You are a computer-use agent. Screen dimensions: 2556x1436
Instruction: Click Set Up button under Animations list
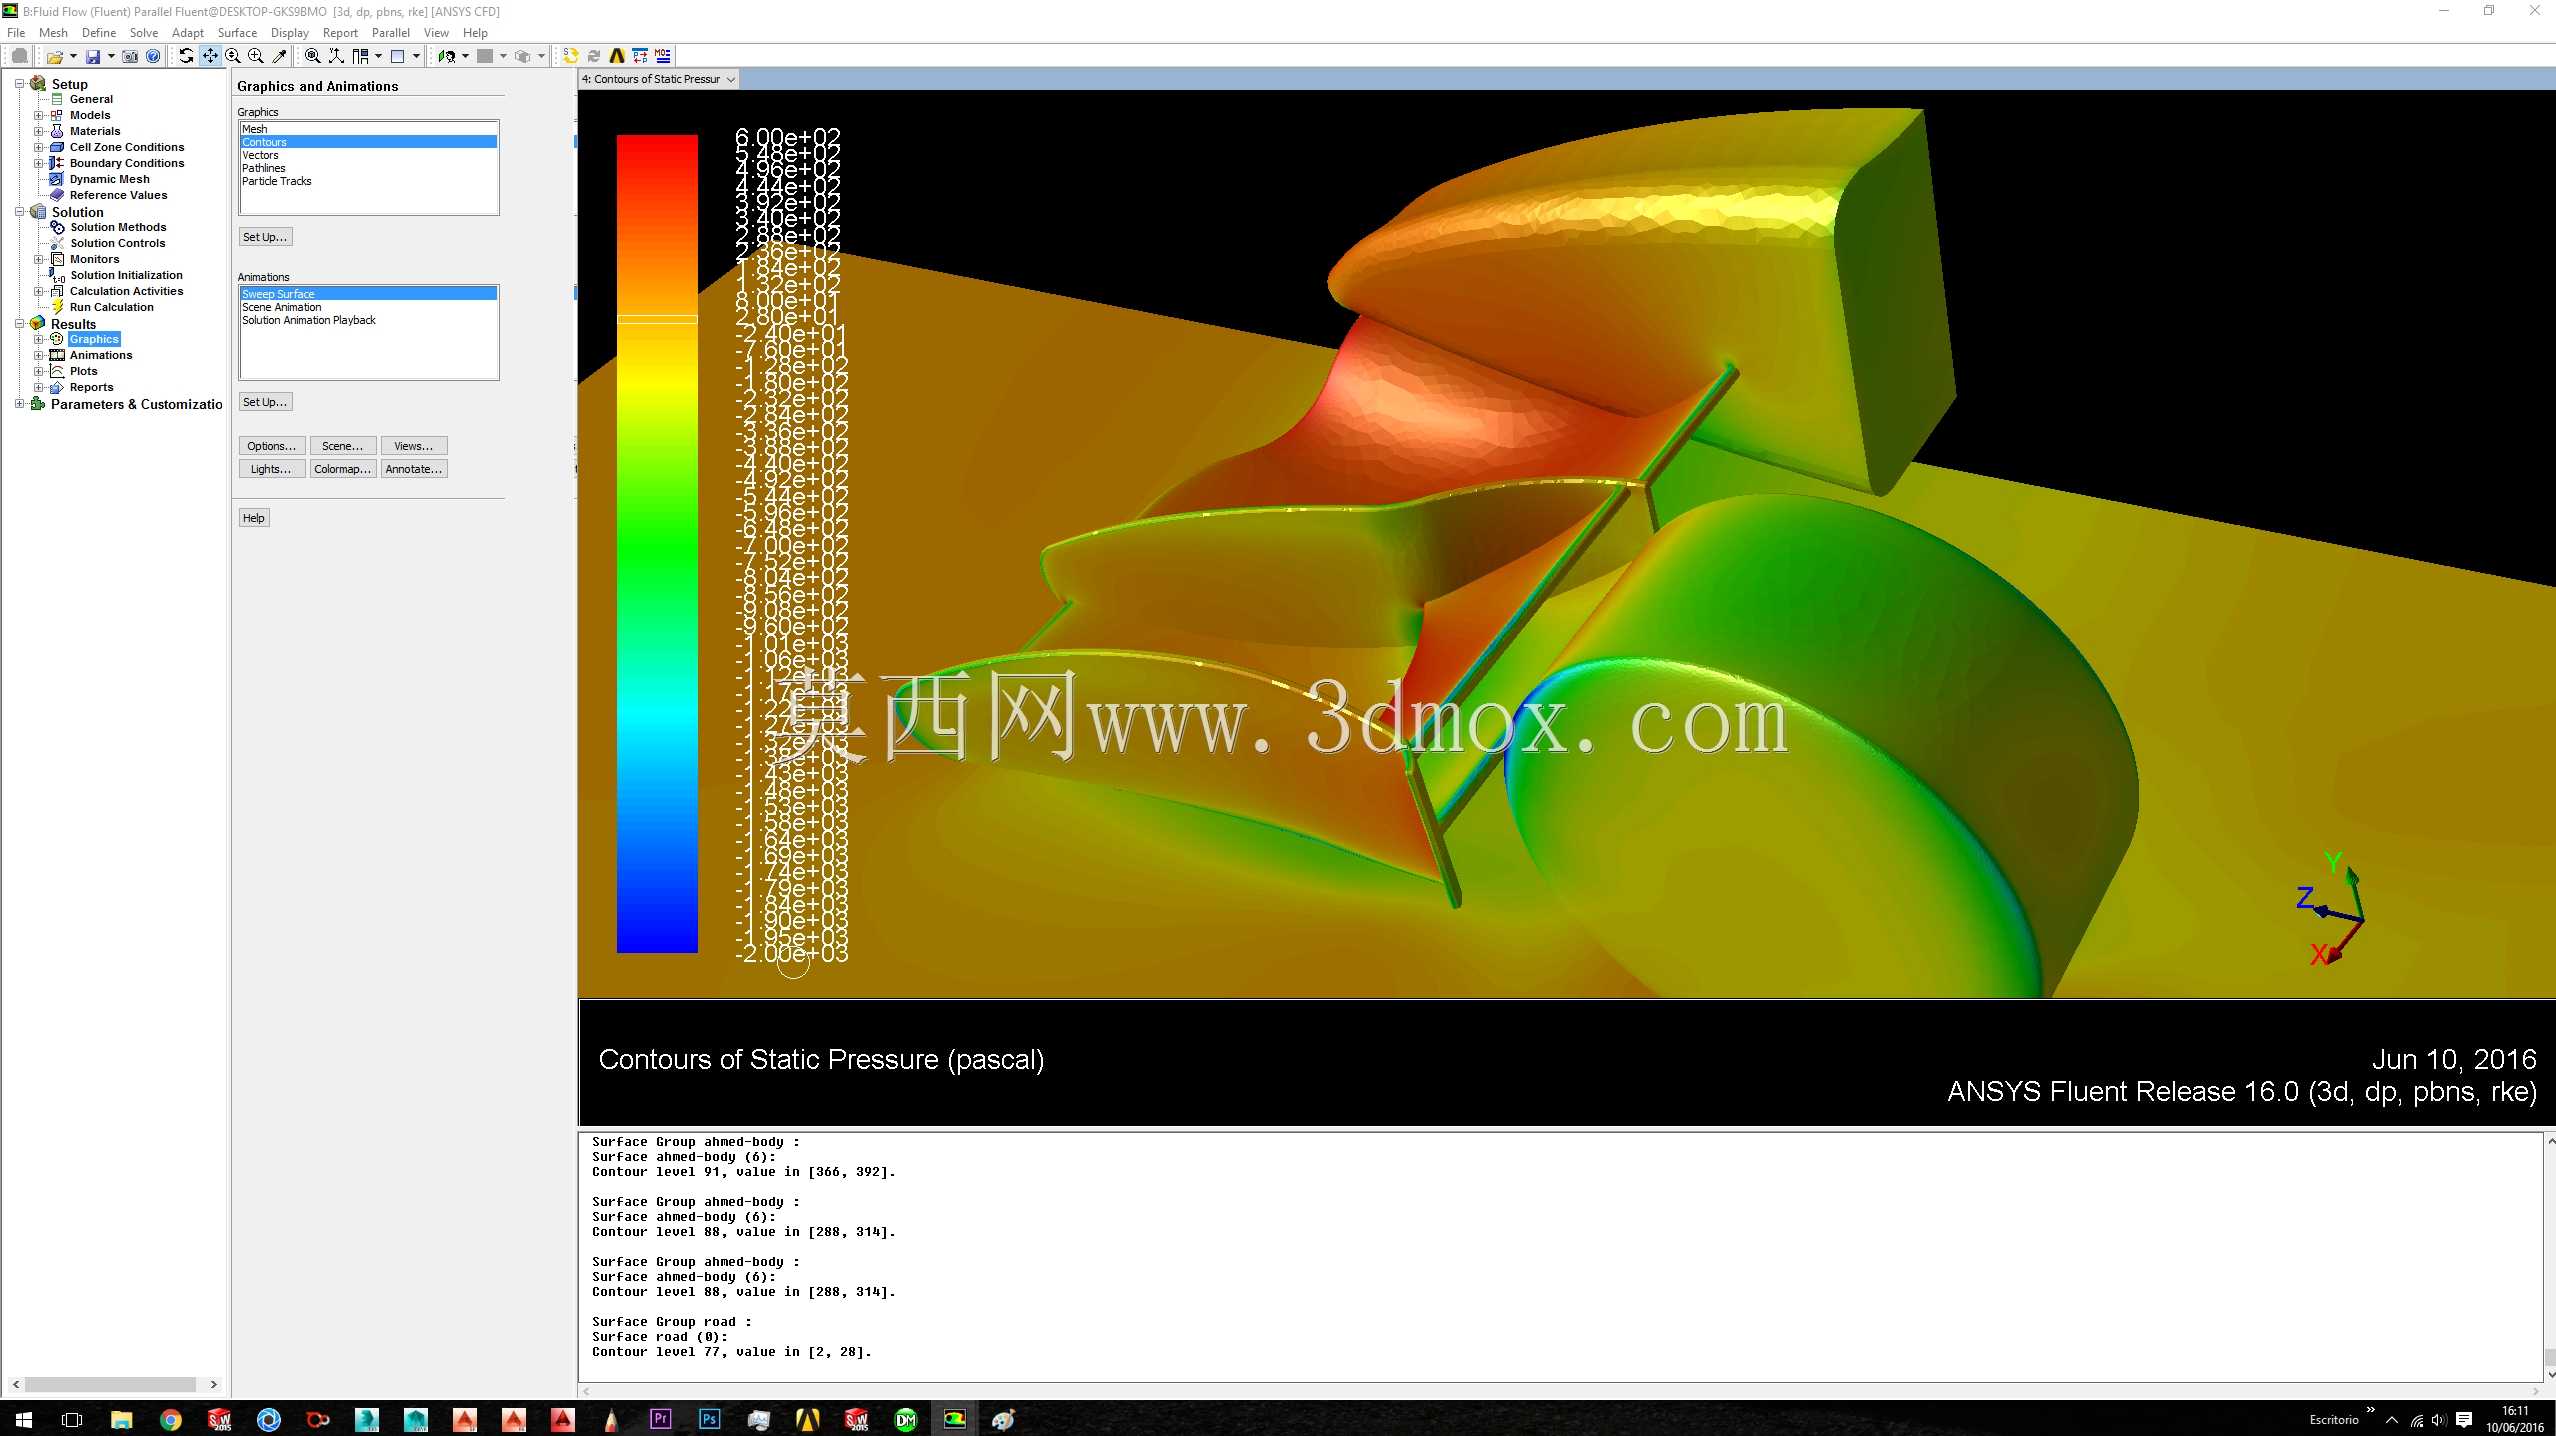coord(265,402)
